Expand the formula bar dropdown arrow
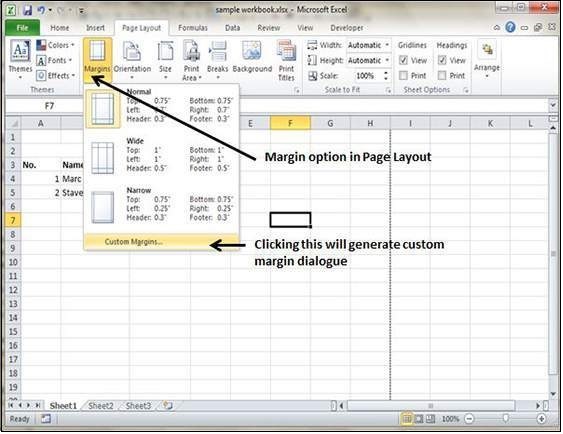The width and height of the screenshot is (563, 434). tap(553, 106)
